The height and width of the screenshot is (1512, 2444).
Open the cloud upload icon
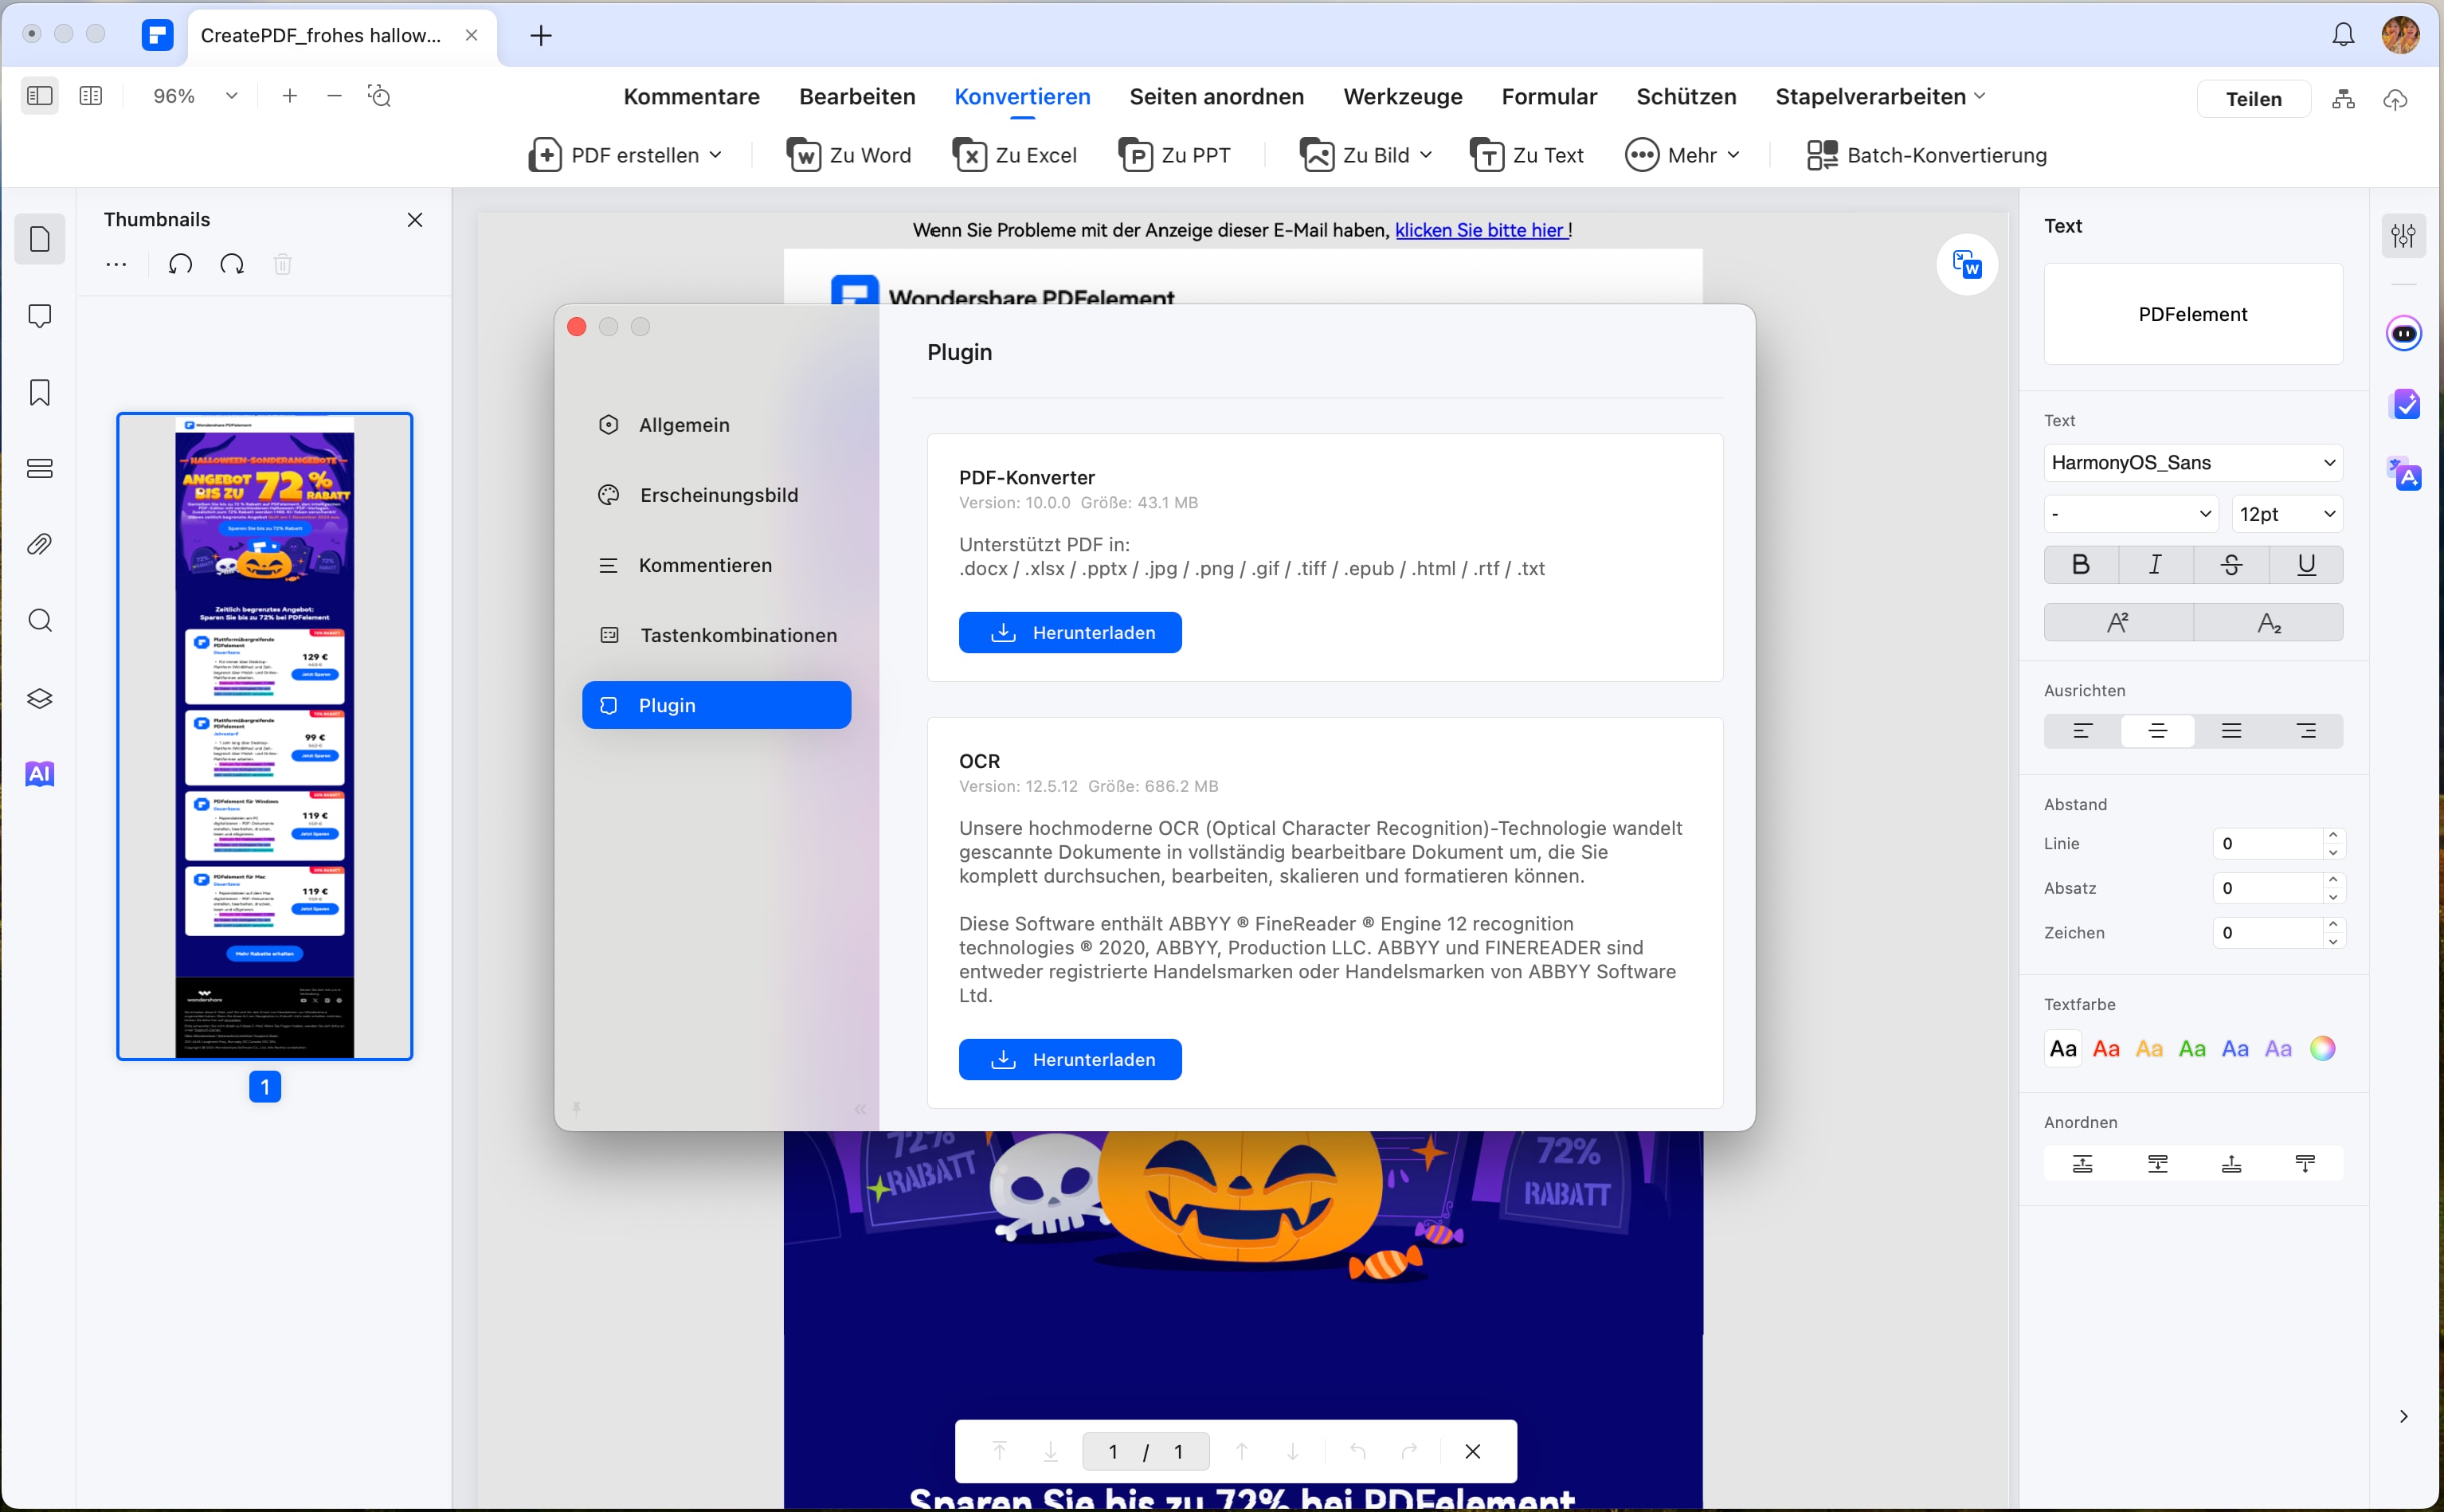[2395, 99]
